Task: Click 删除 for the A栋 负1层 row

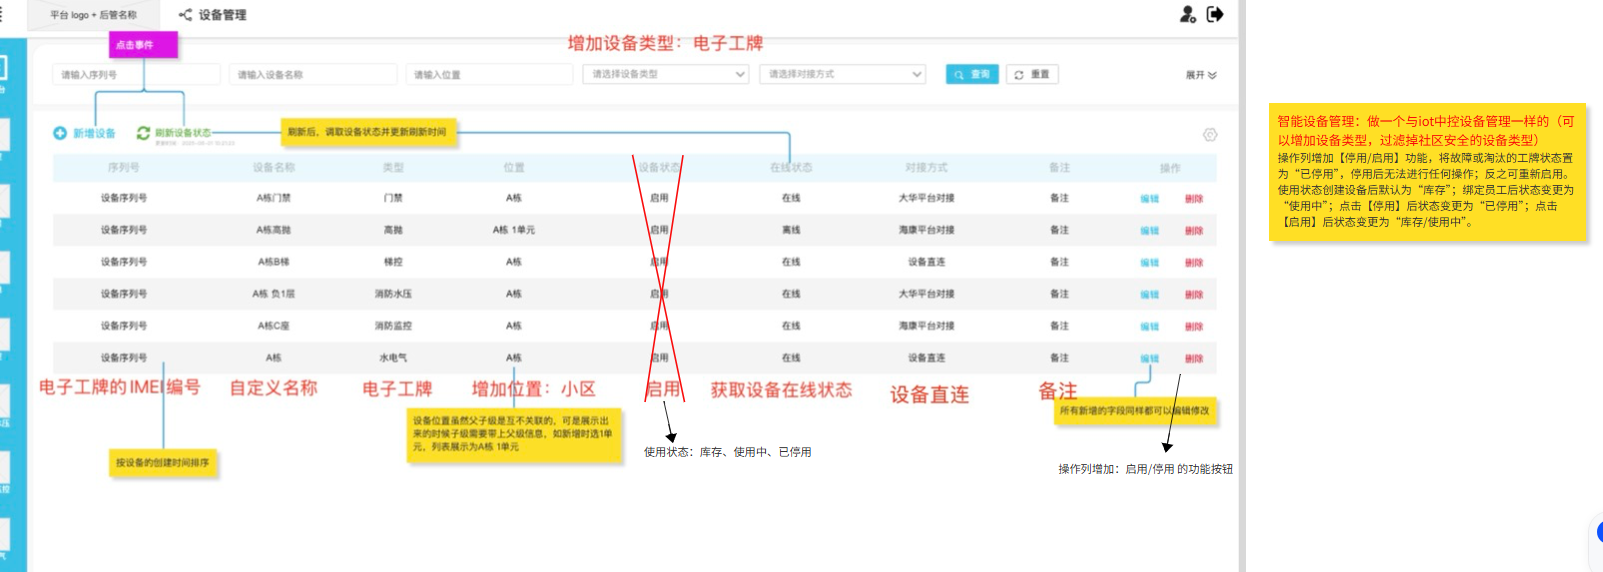Action: point(1194,295)
